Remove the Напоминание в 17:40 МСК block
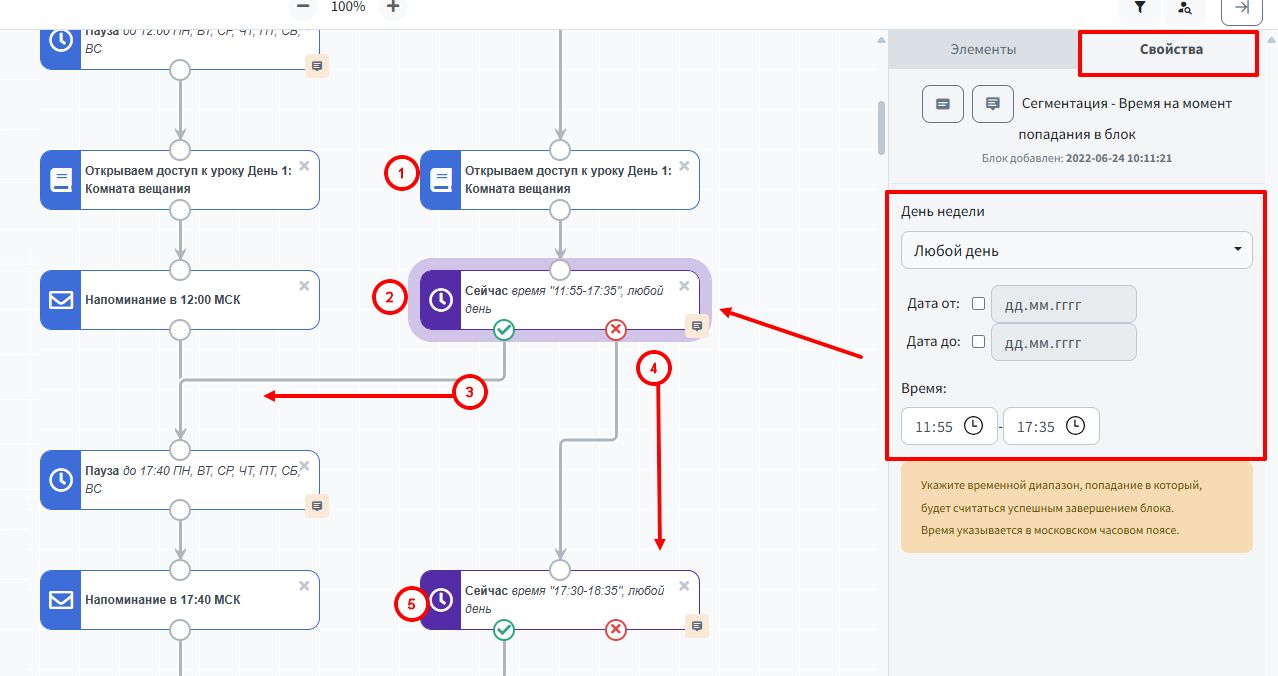The image size is (1278, 676). point(304,586)
